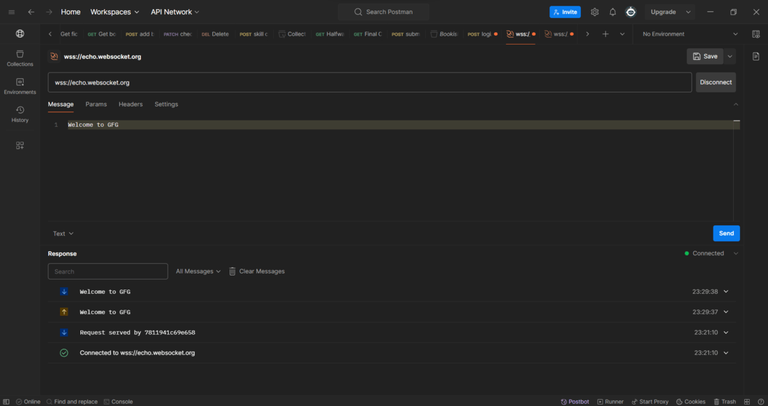Open the user avatar menu

tap(630, 12)
